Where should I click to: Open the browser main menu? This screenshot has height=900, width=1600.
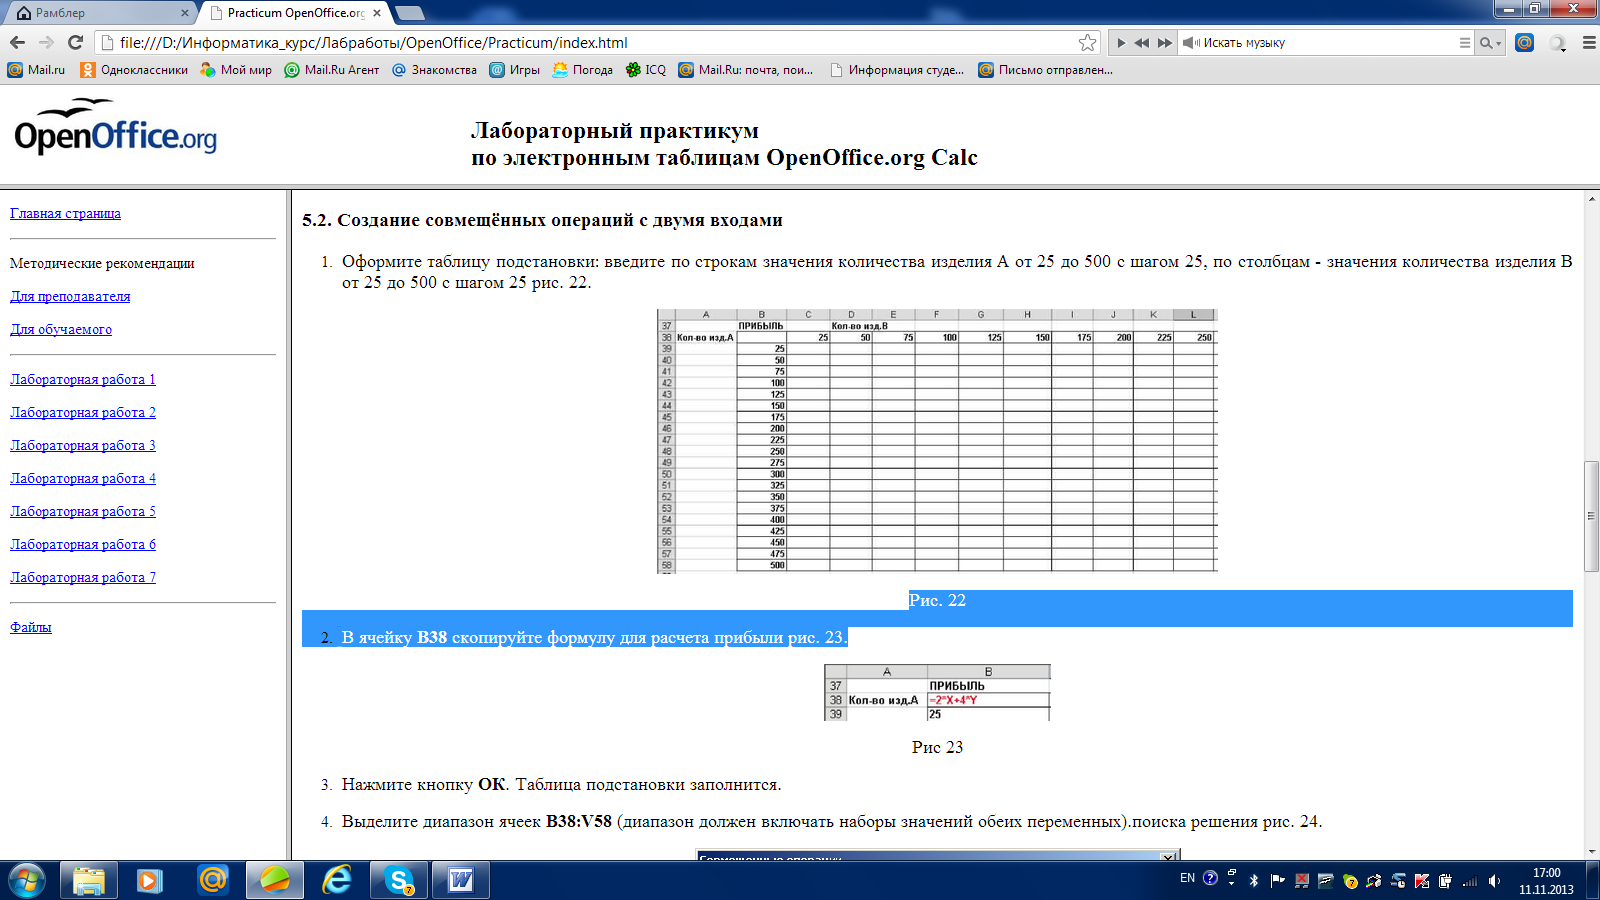click(1589, 43)
